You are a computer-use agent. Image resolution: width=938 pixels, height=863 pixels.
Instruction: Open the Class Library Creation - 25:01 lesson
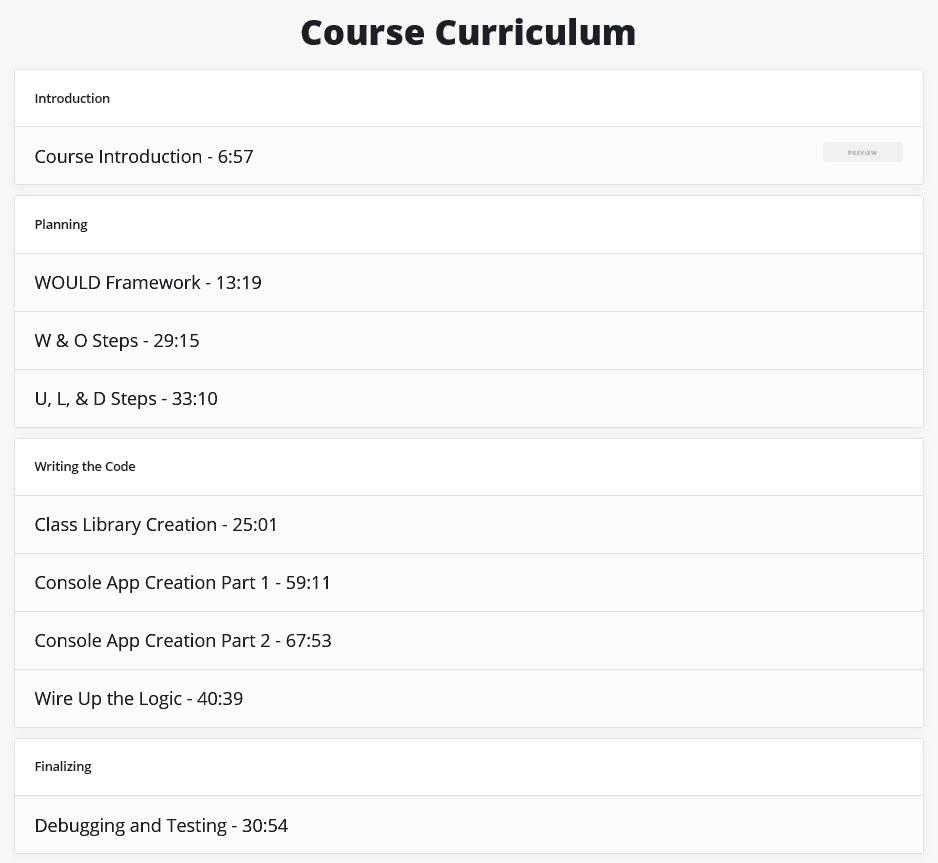(469, 524)
